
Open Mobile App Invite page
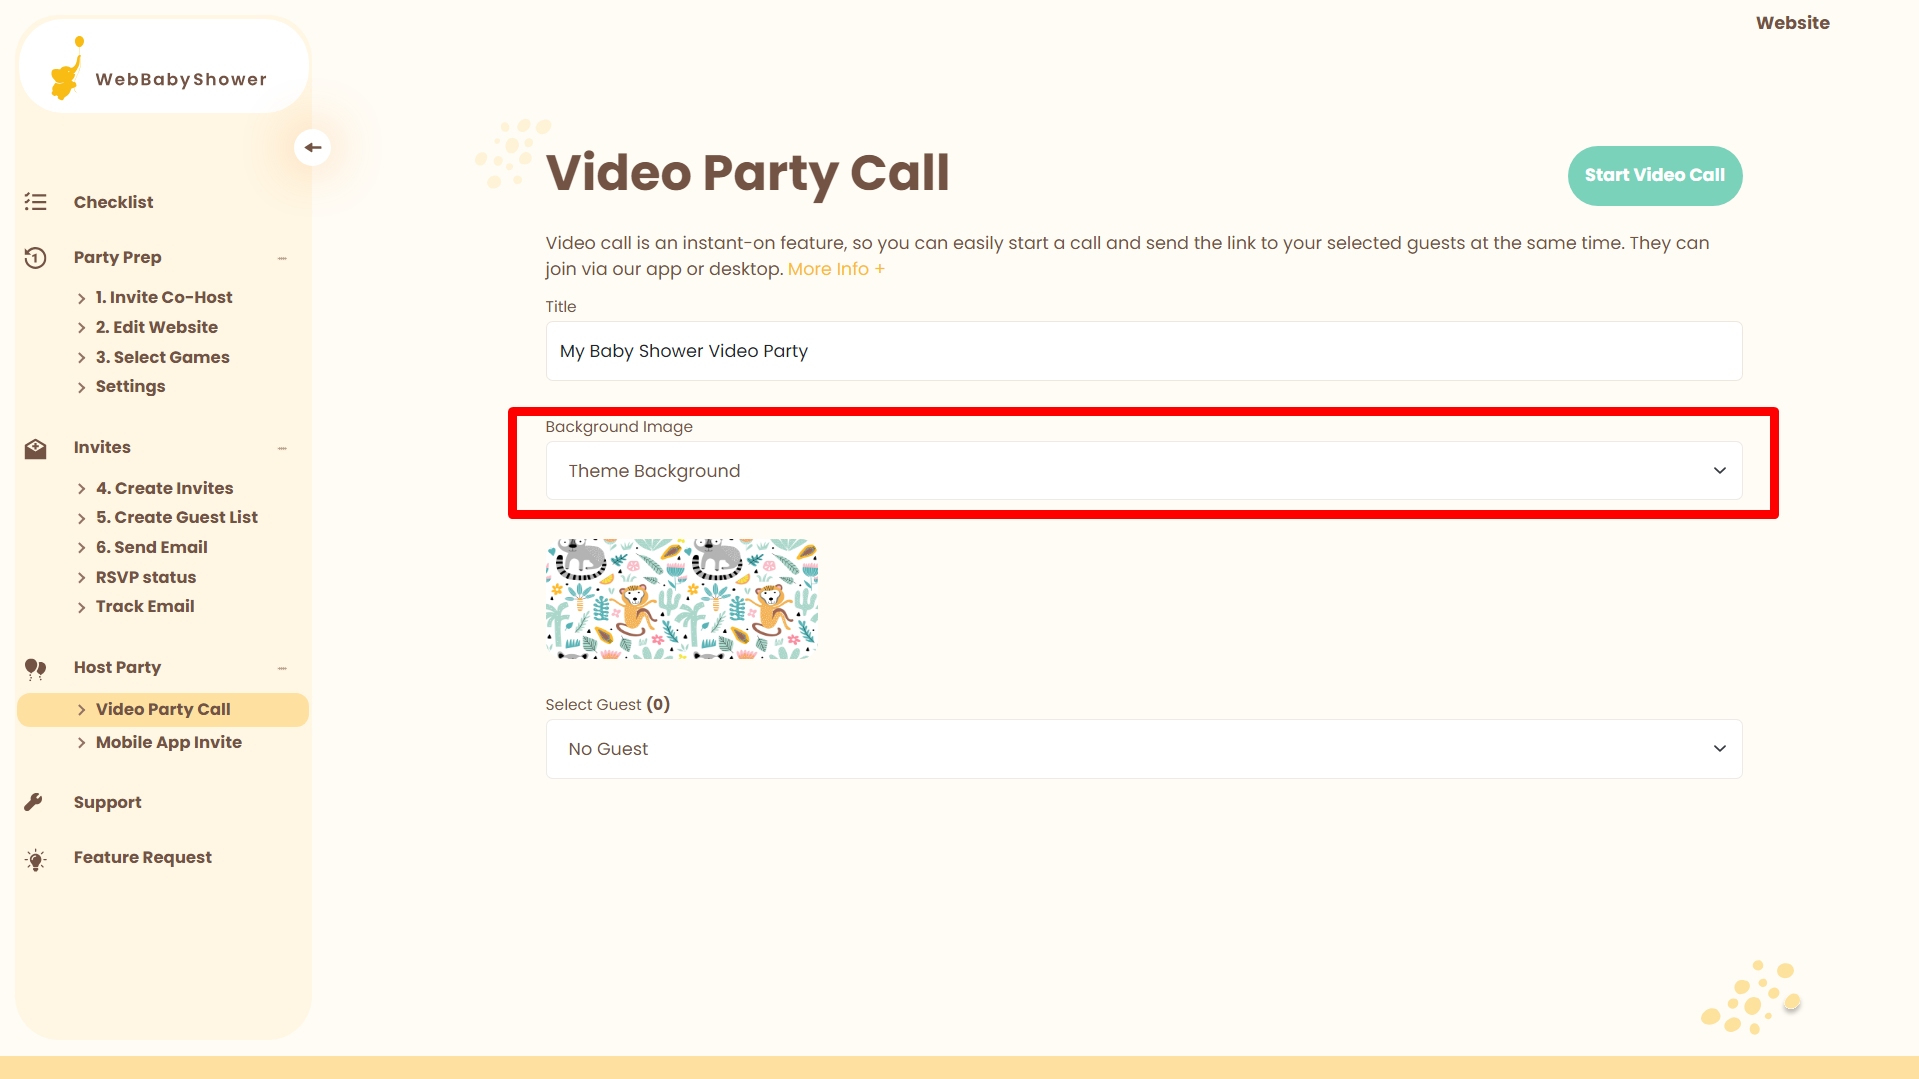pyautogui.click(x=169, y=742)
